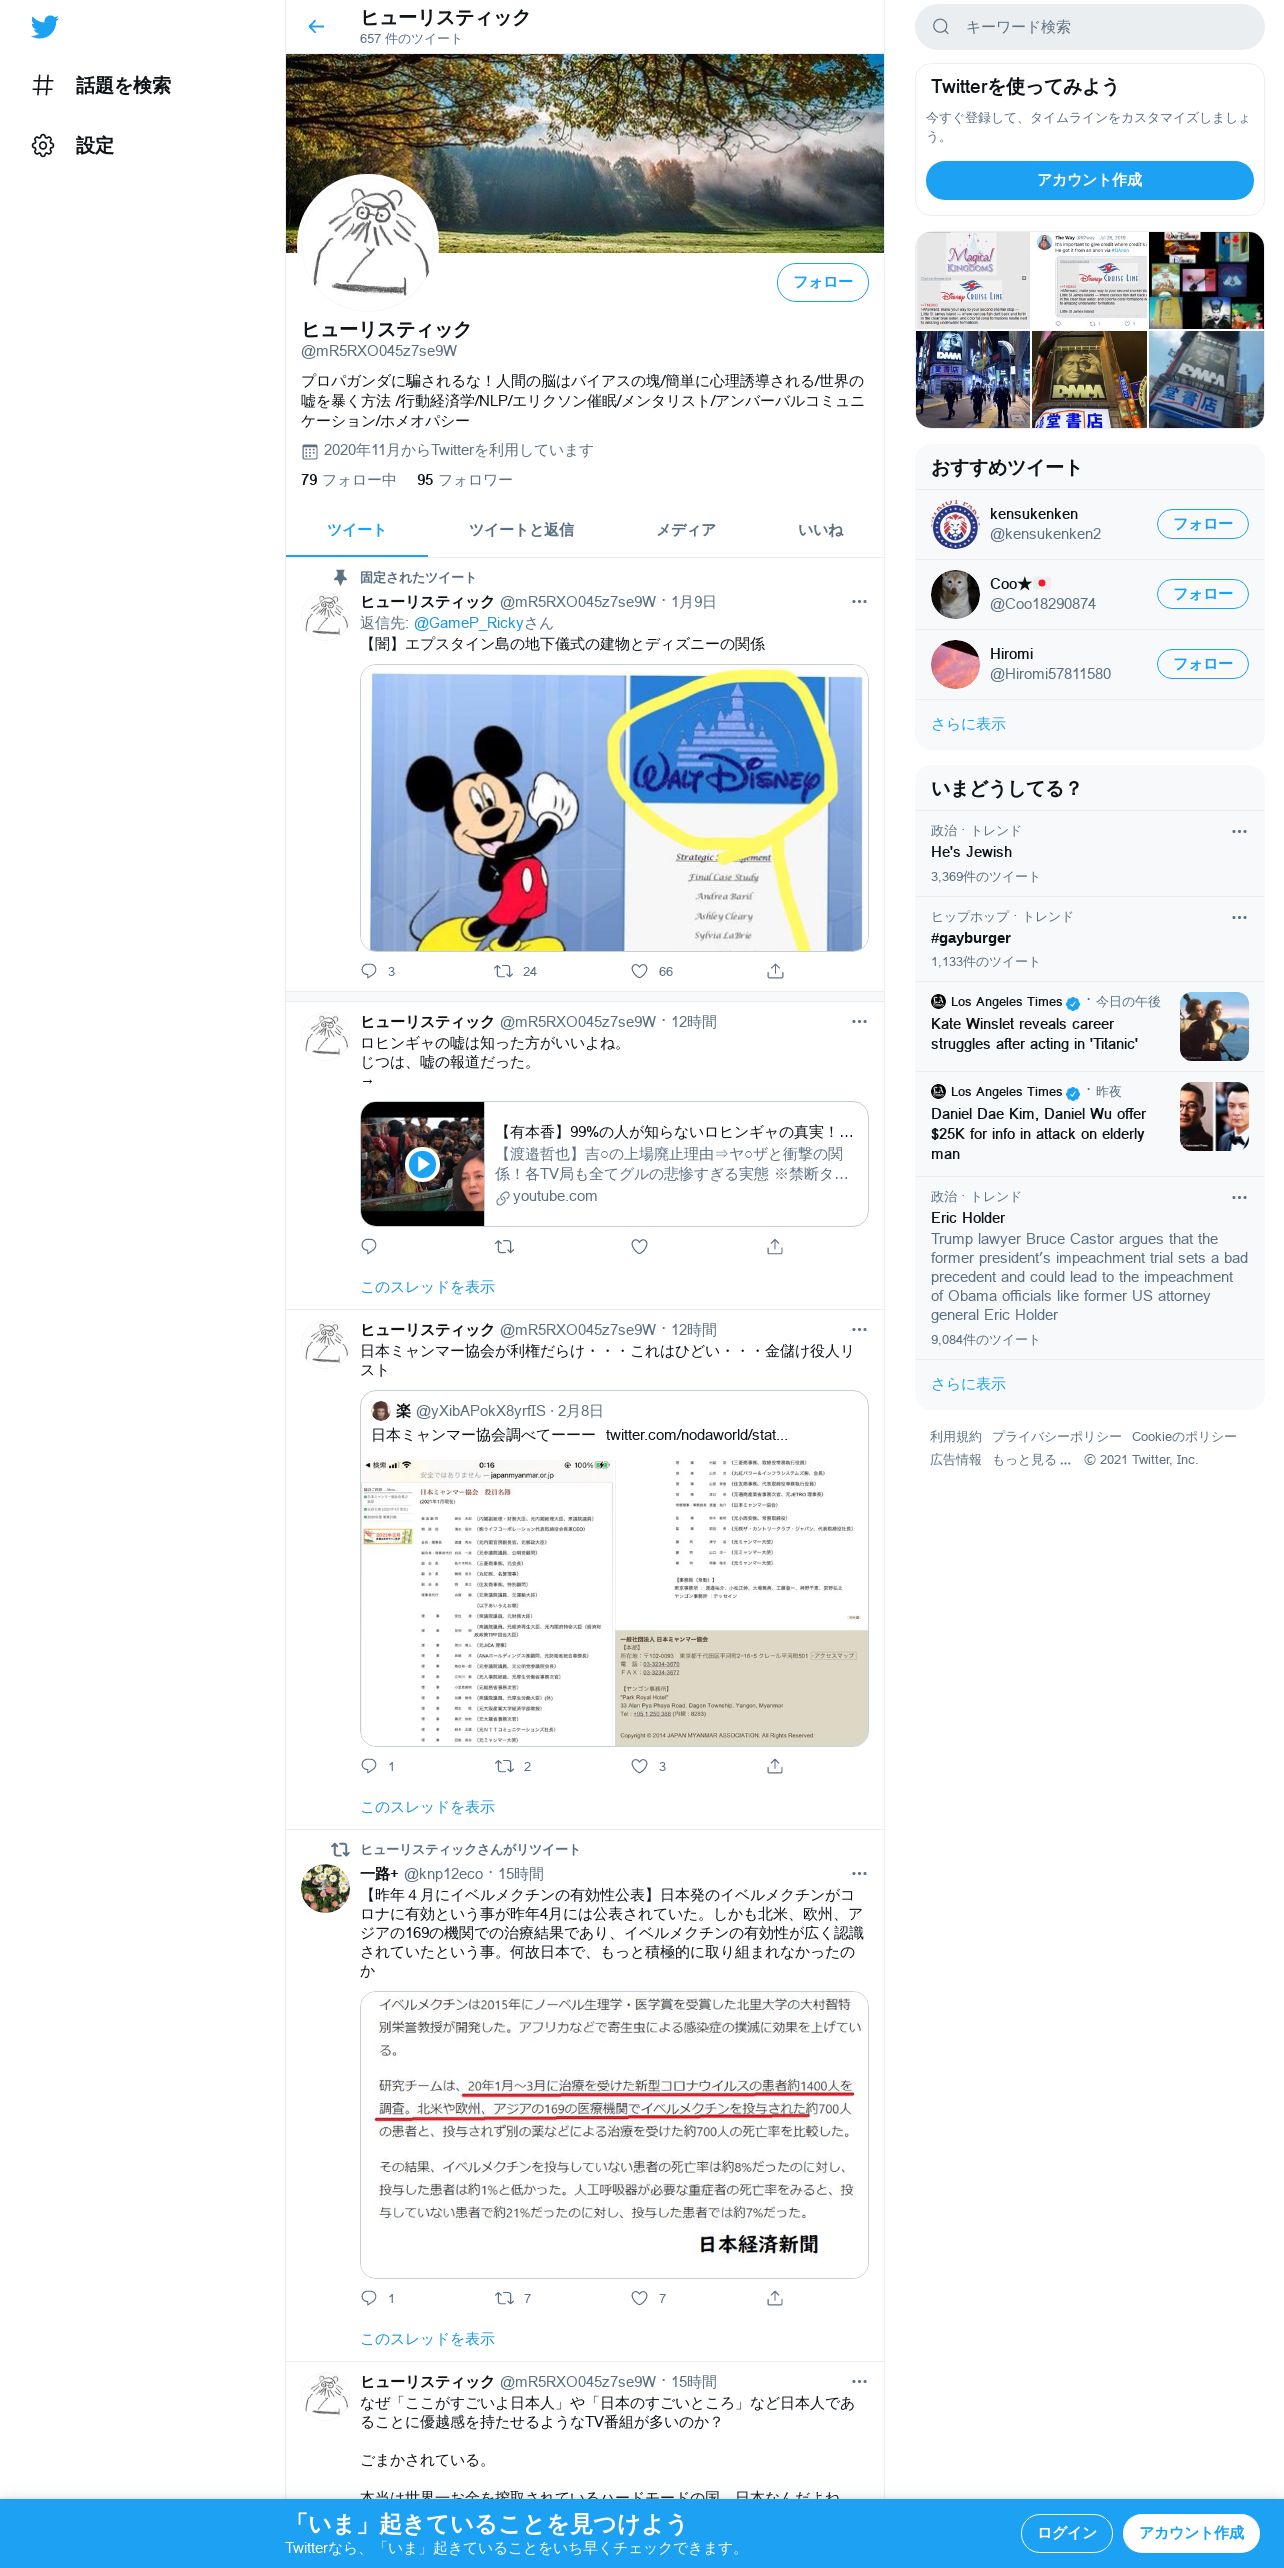Image resolution: width=1284 pixels, height=2568 pixels.
Task: Play the ロヒンギャ YouTube video
Action: [x=422, y=1164]
